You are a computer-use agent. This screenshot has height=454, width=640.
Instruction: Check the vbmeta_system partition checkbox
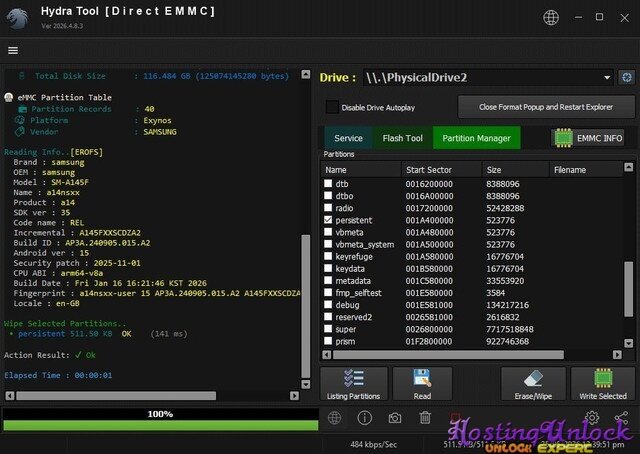(x=328, y=244)
